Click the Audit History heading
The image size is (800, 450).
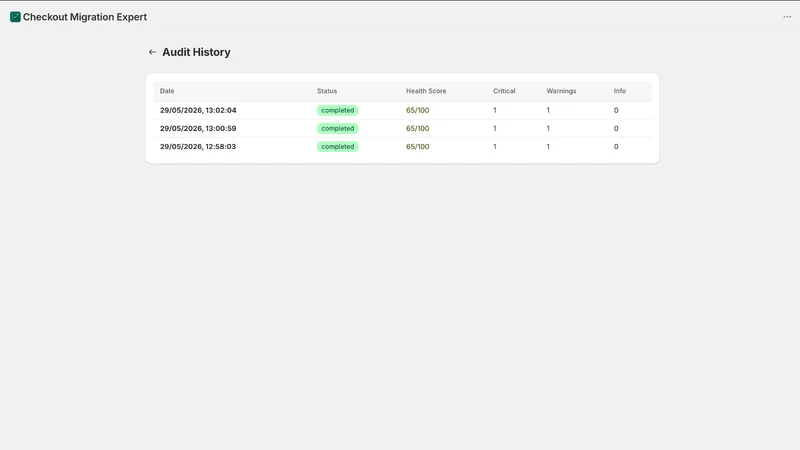click(196, 52)
